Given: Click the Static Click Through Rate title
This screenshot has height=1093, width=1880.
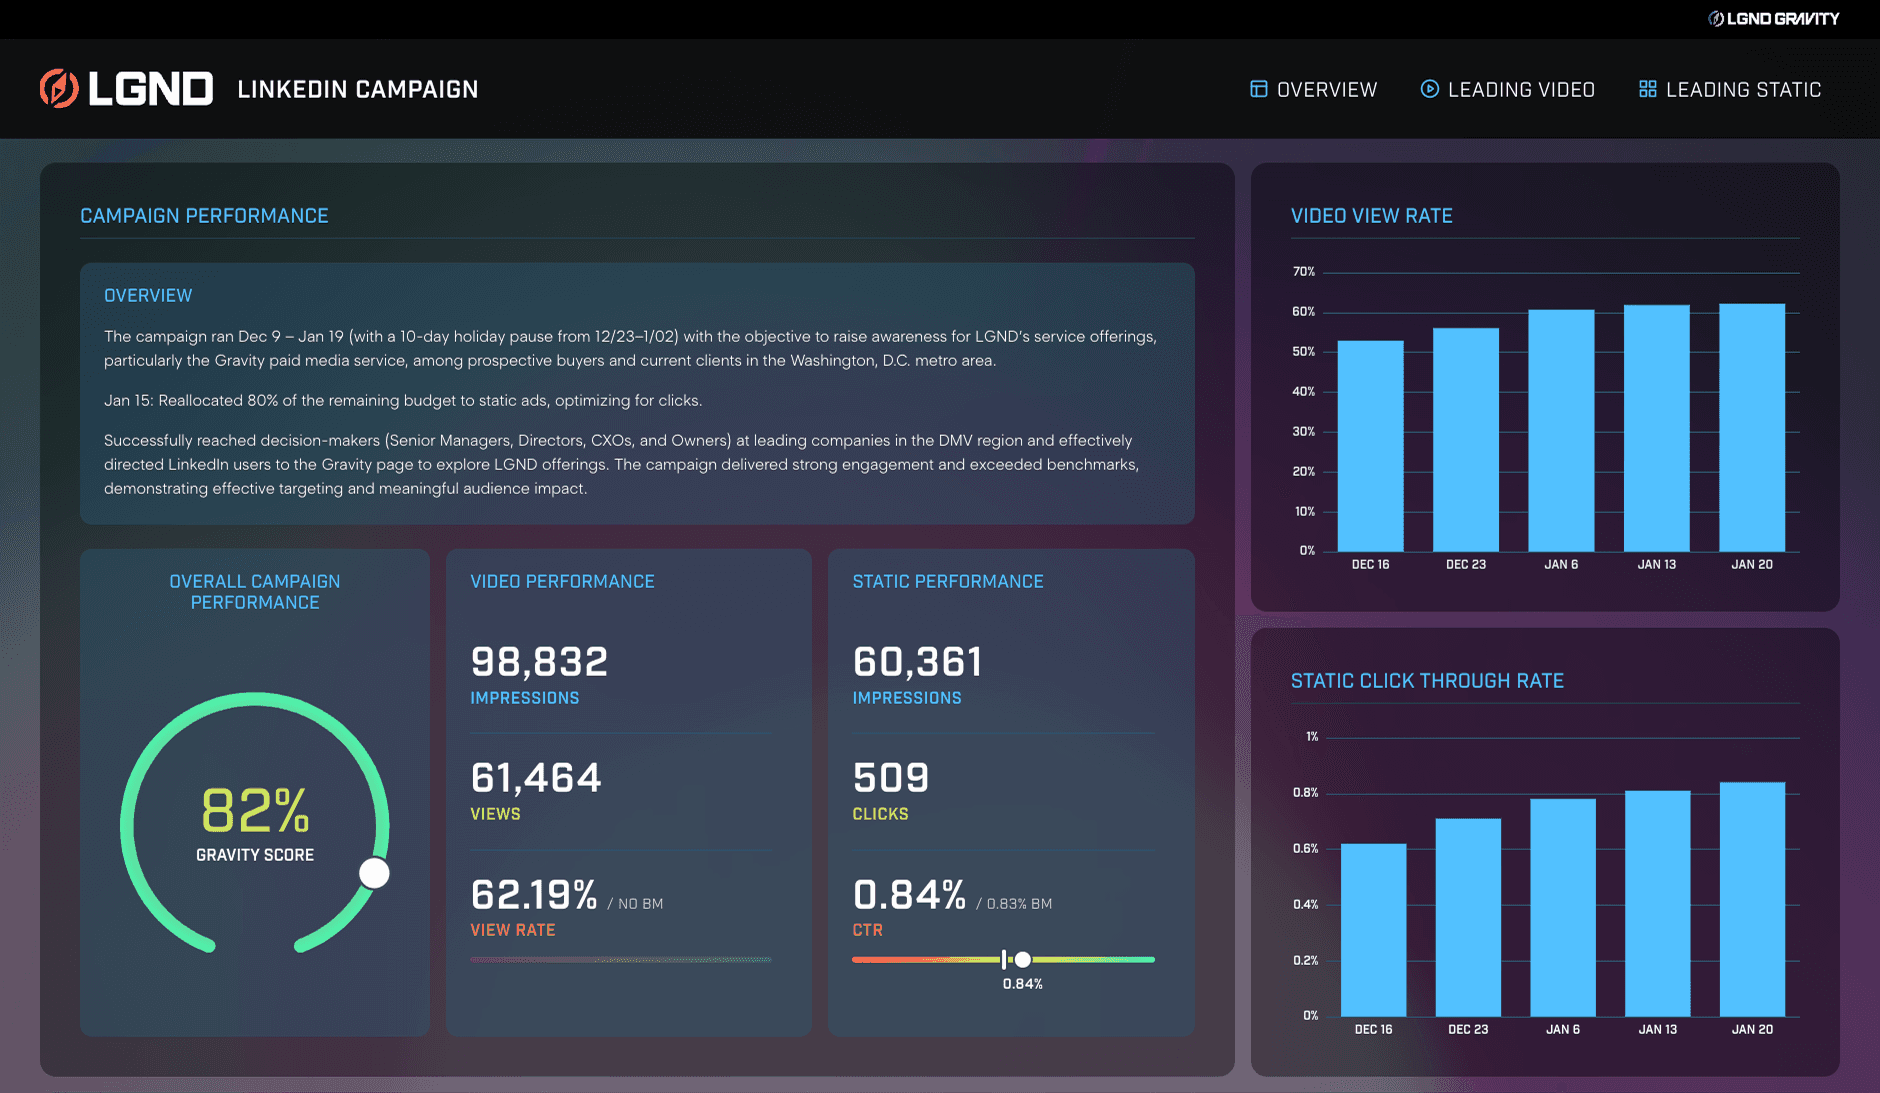Looking at the screenshot, I should click(x=1427, y=681).
